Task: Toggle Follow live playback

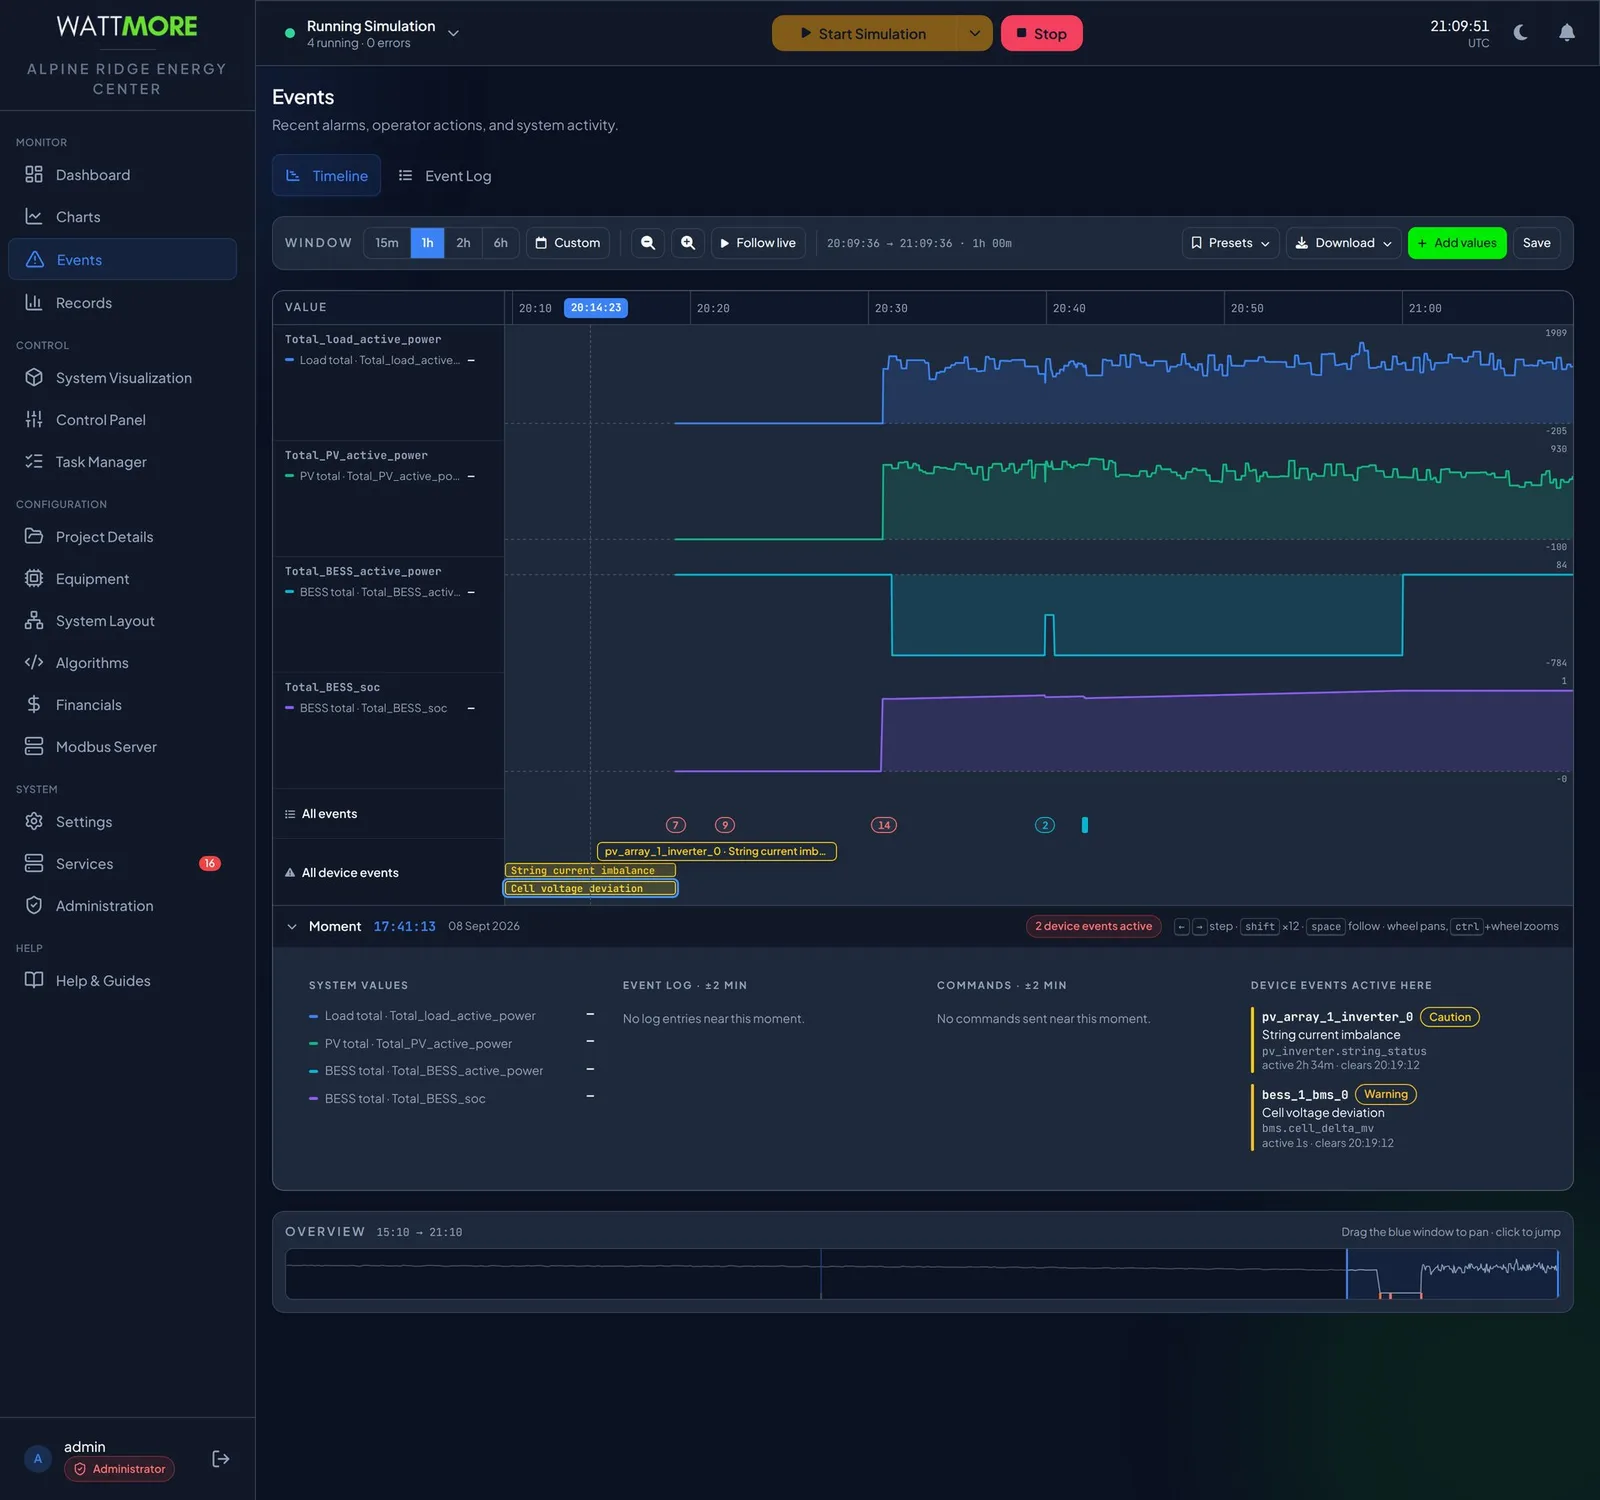Action: pyautogui.click(x=758, y=243)
